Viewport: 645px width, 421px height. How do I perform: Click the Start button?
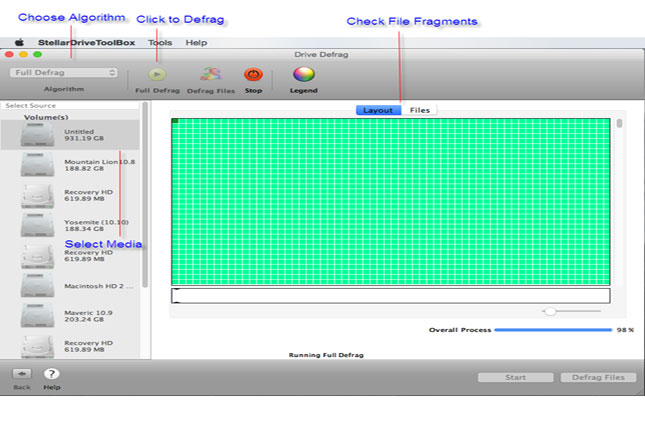tap(515, 377)
